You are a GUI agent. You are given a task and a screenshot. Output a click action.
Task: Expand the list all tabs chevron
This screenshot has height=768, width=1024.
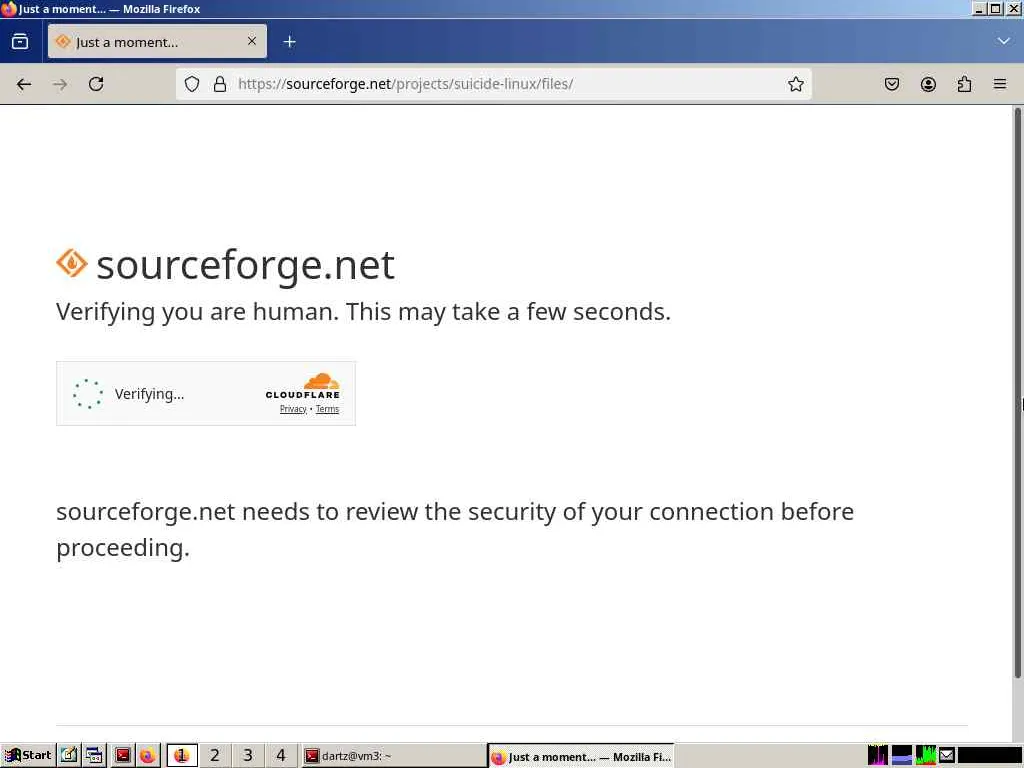pyautogui.click(x=1003, y=41)
